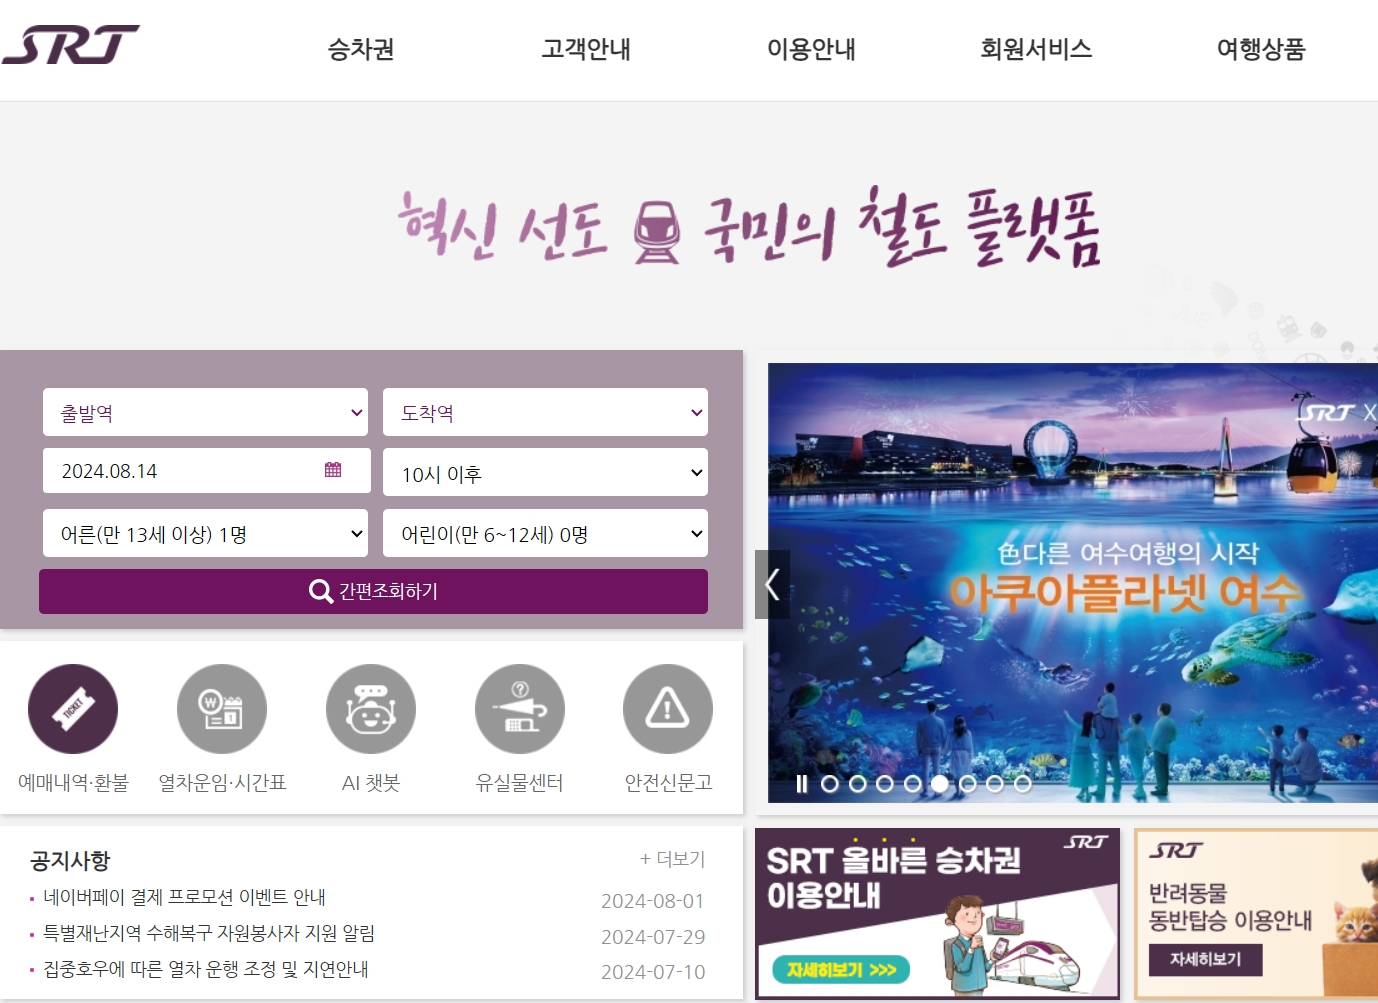Launch the AI 챗봇 chatbot icon
Image resolution: width=1378 pixels, height=1003 pixels.
[370, 708]
